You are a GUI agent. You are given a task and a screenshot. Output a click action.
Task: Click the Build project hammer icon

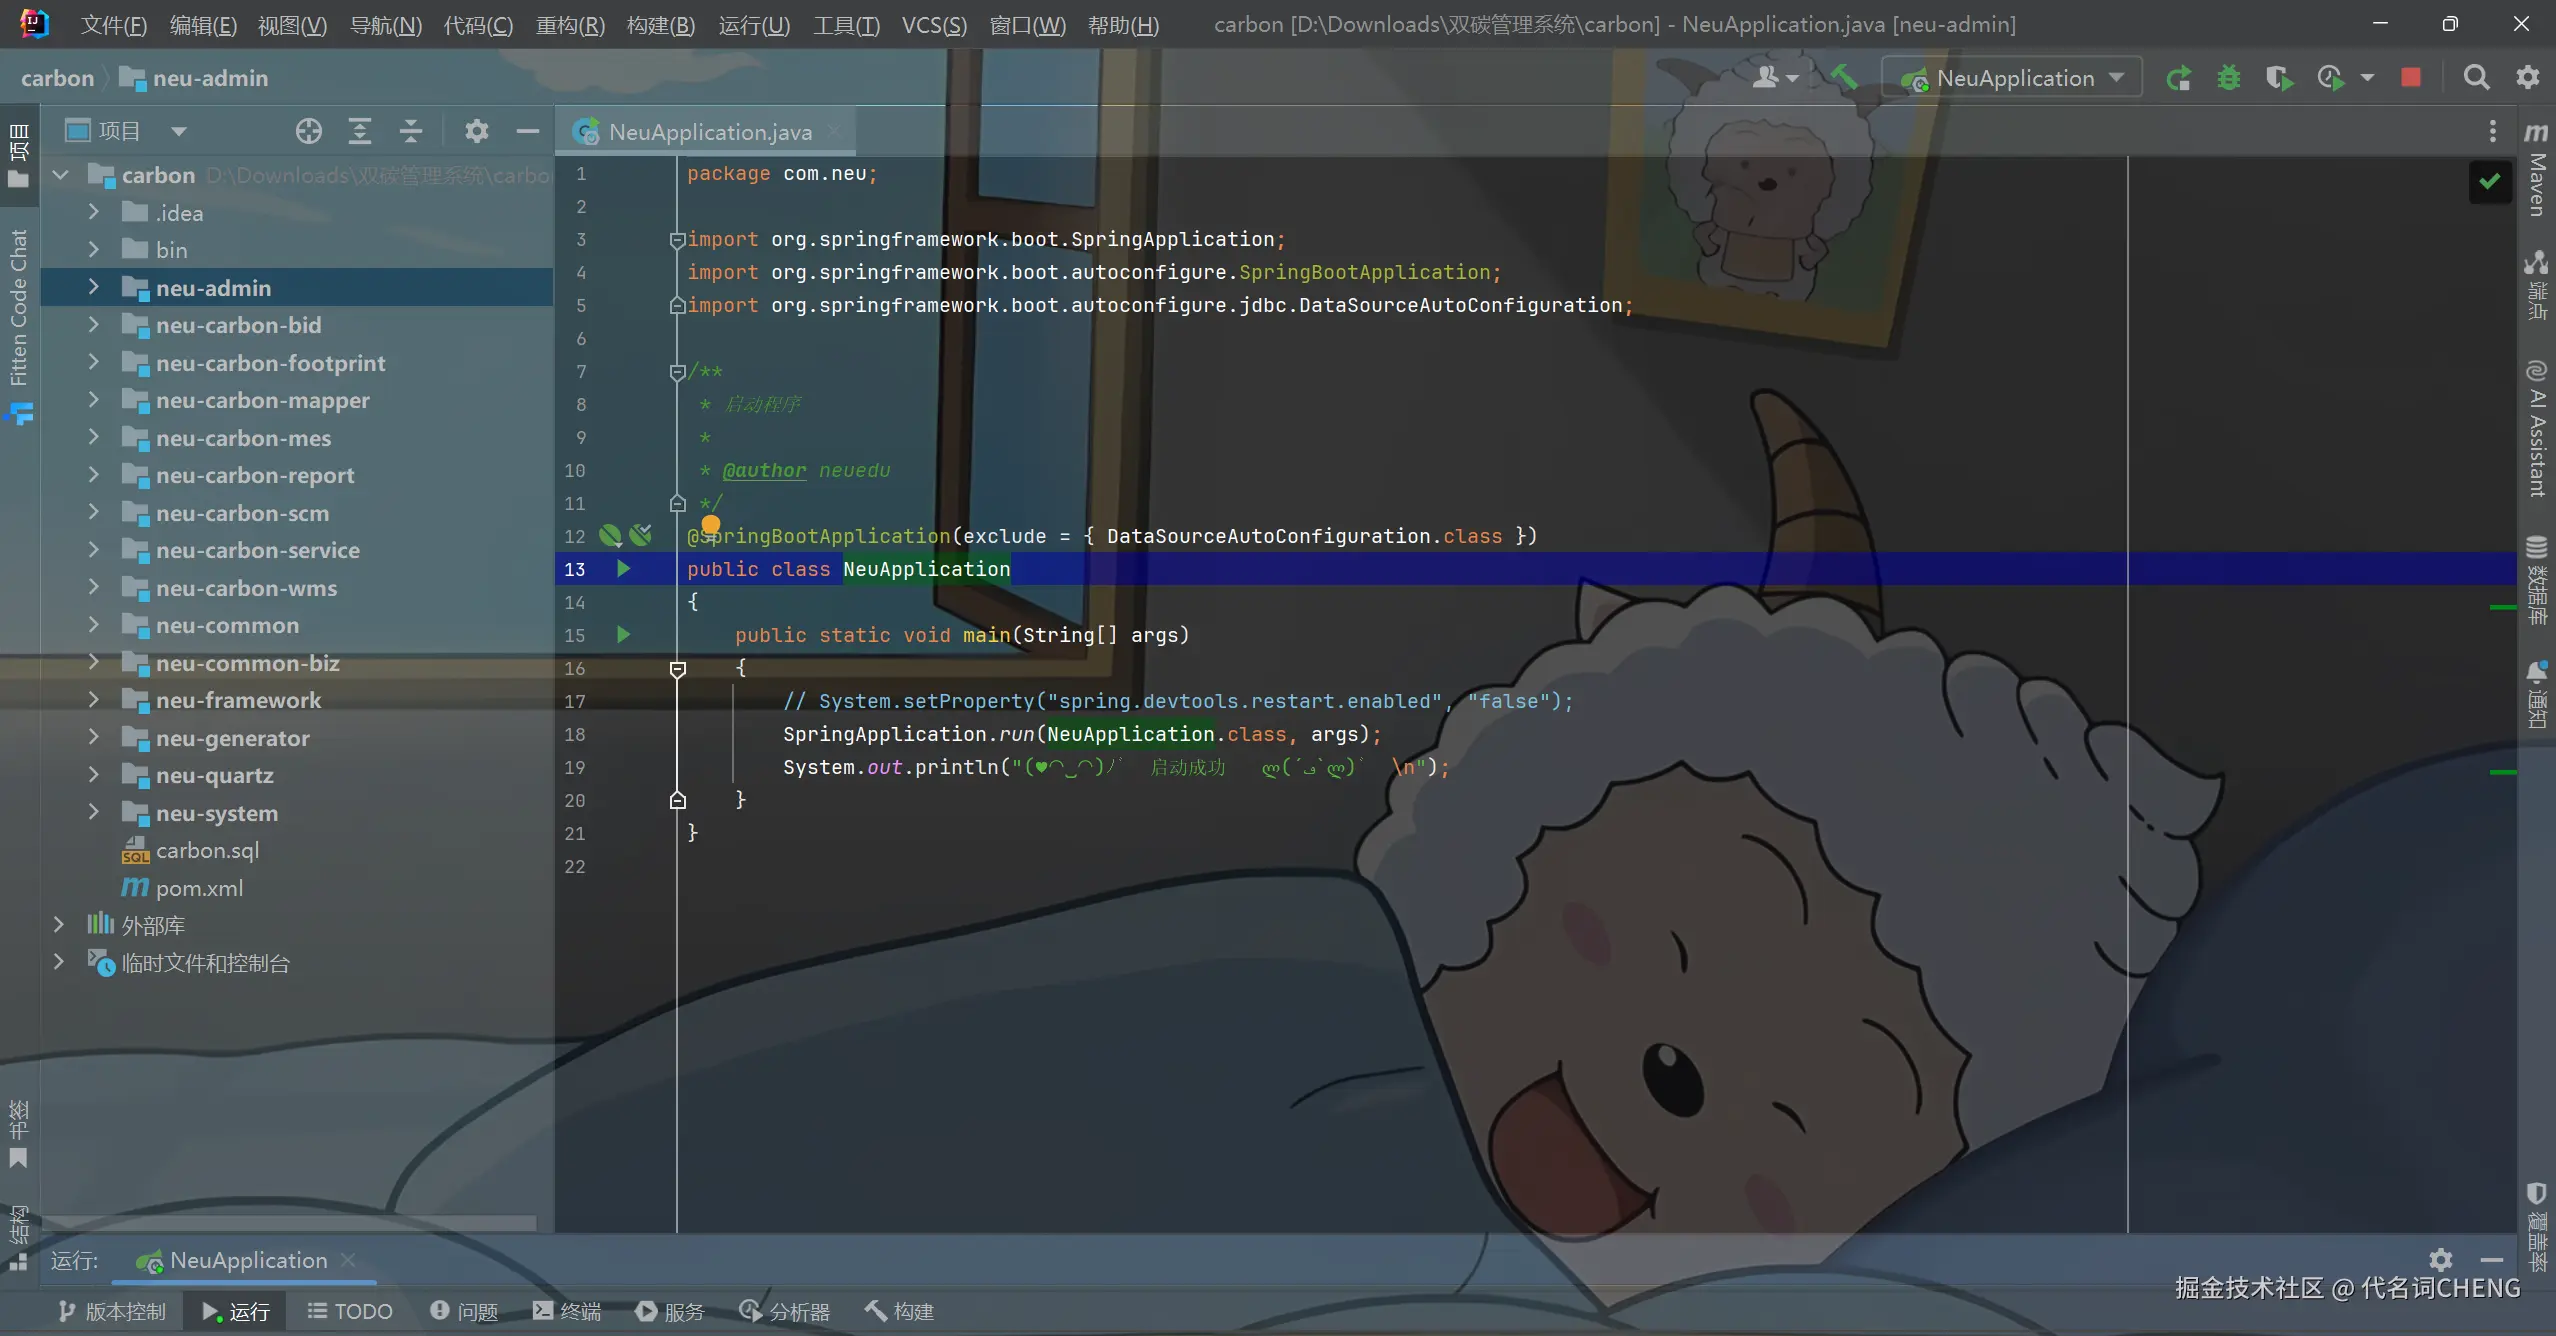click(x=1843, y=77)
